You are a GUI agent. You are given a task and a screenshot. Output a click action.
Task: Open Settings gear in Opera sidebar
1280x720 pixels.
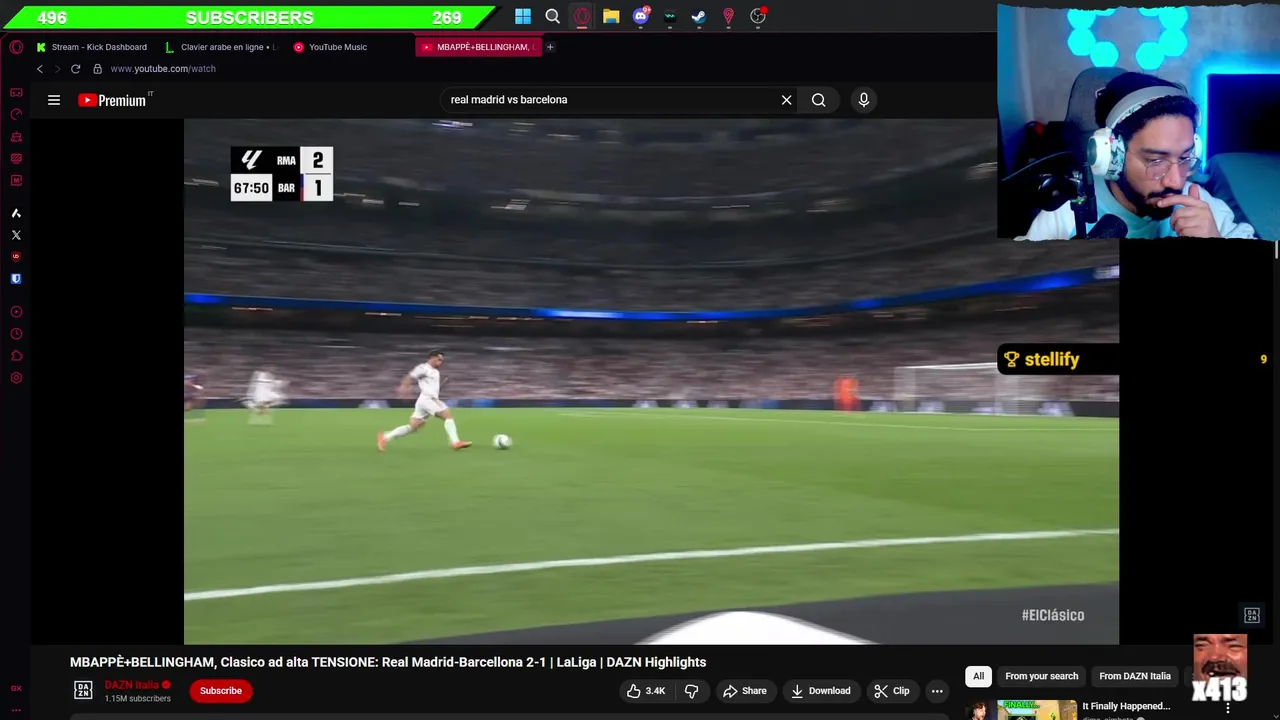(16, 378)
